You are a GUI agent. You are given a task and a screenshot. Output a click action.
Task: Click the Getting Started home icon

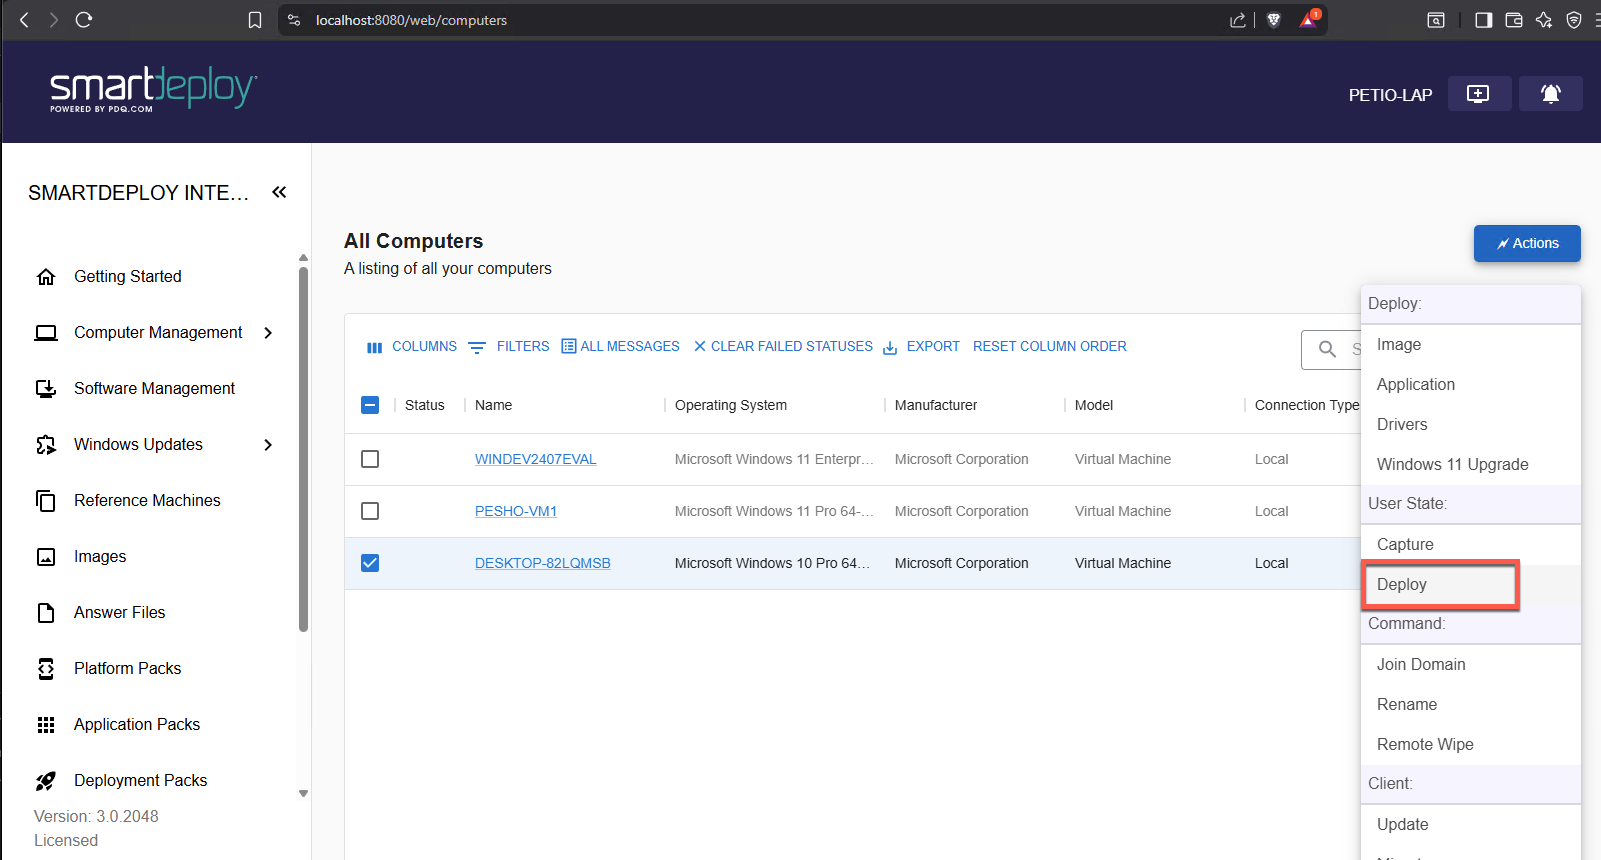click(46, 277)
